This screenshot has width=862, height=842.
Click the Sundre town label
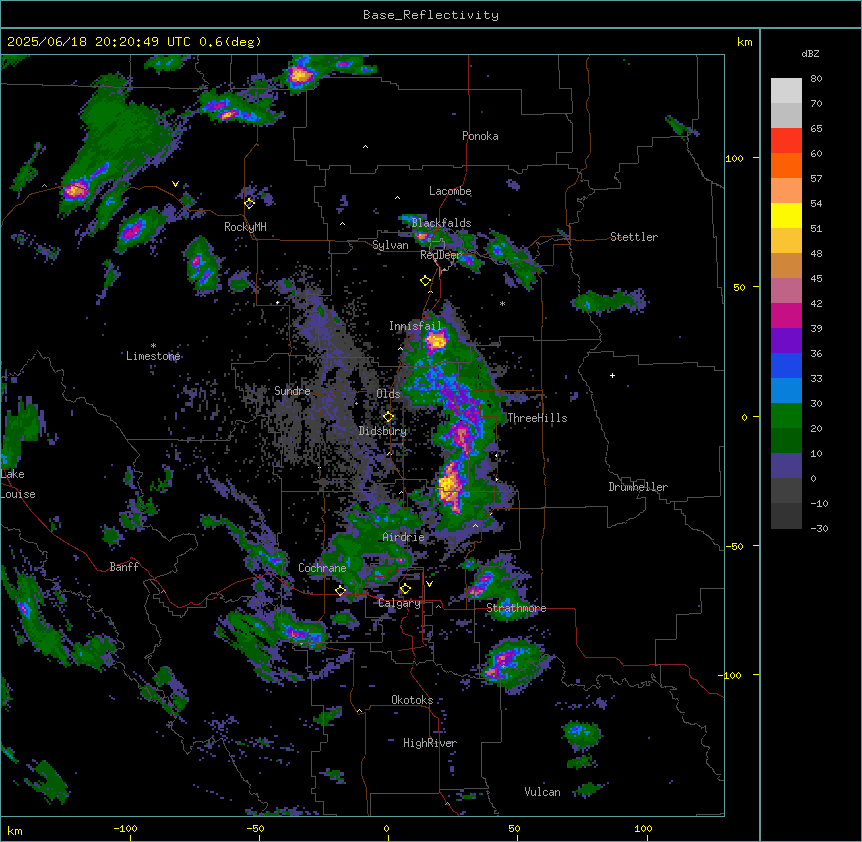coord(292,391)
